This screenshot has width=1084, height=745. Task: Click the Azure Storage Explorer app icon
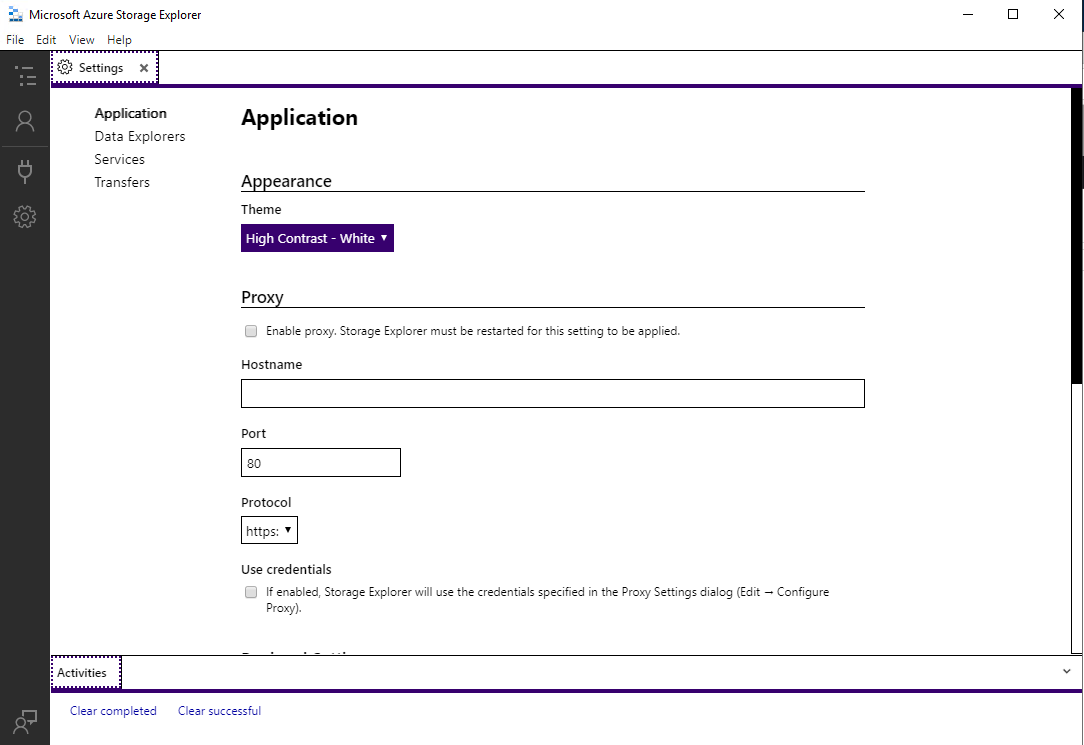coord(15,15)
